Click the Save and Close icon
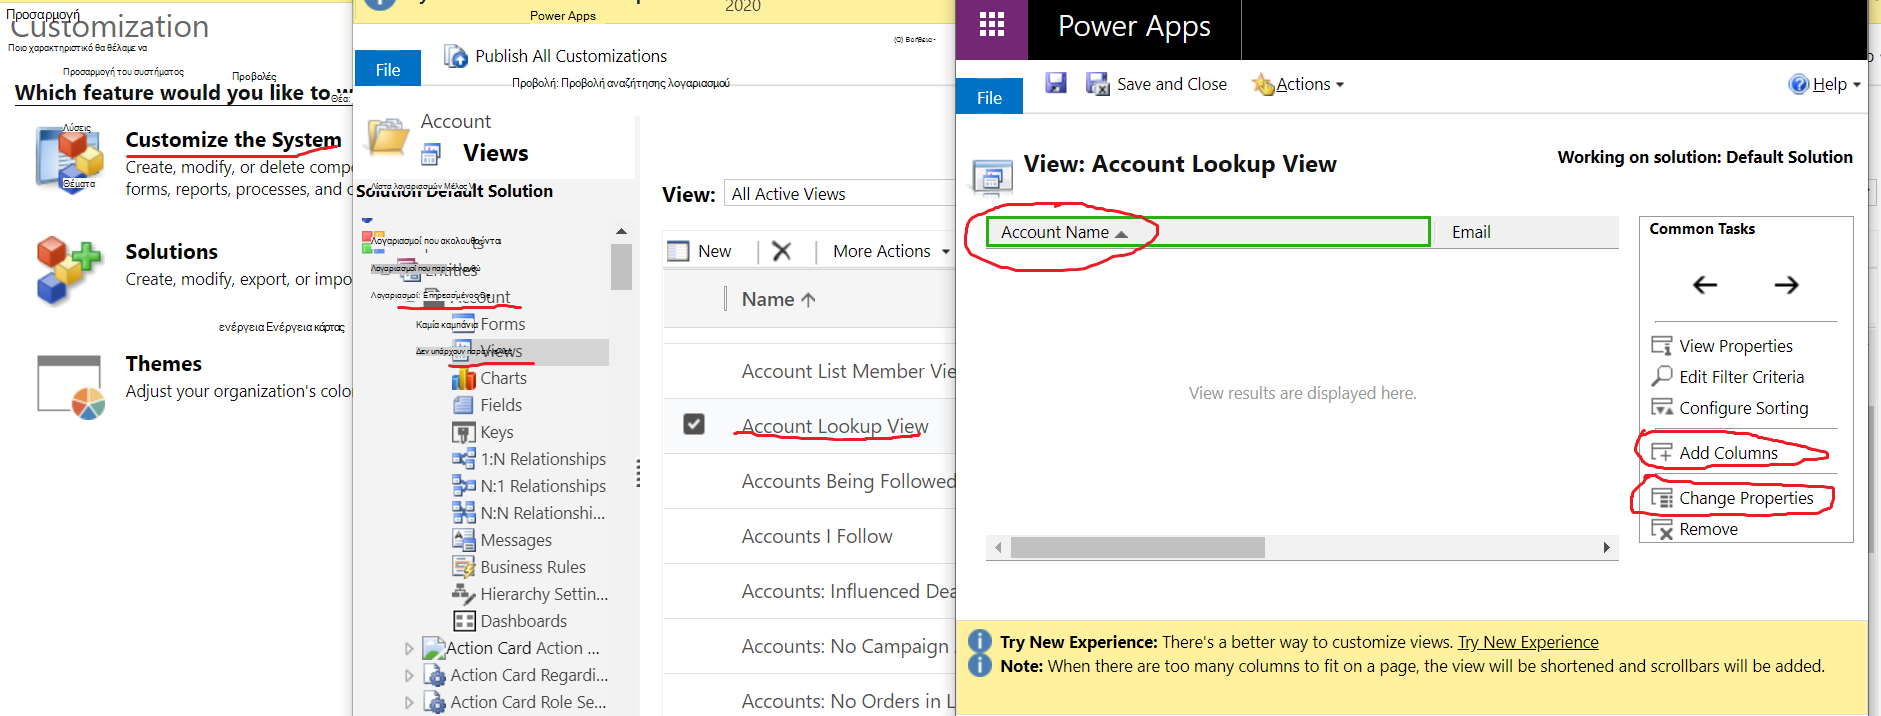This screenshot has width=1881, height=716. (x=1097, y=84)
